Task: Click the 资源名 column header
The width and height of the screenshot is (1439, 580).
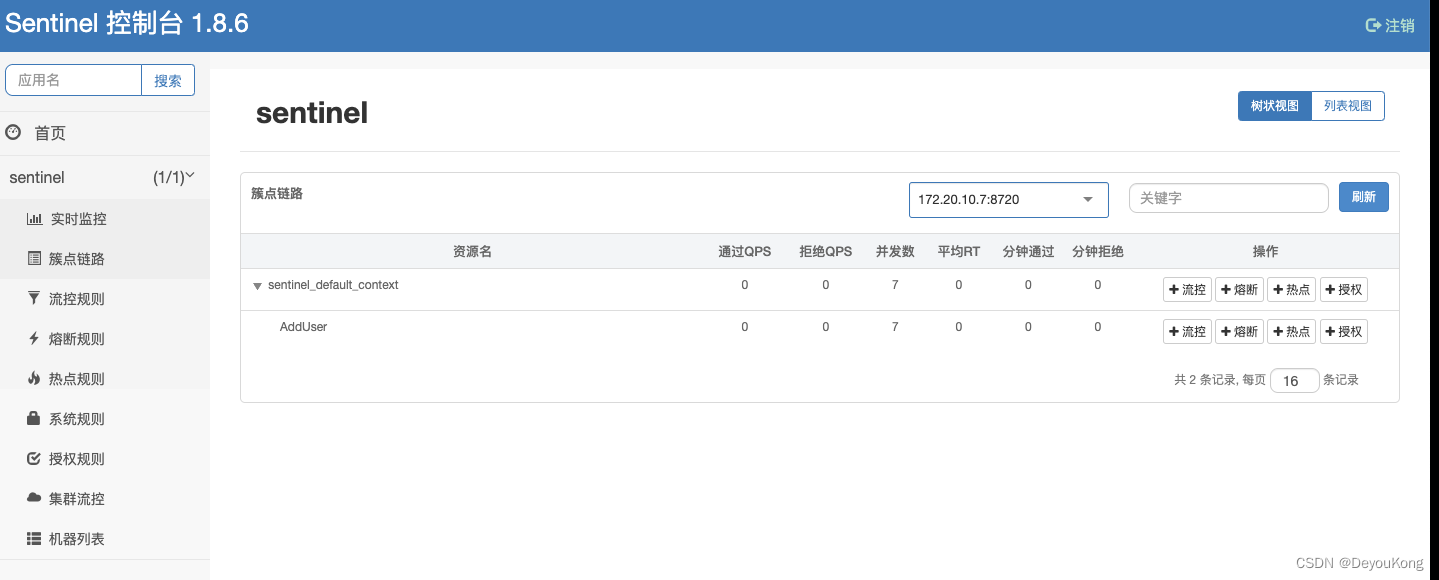Action: tap(472, 252)
